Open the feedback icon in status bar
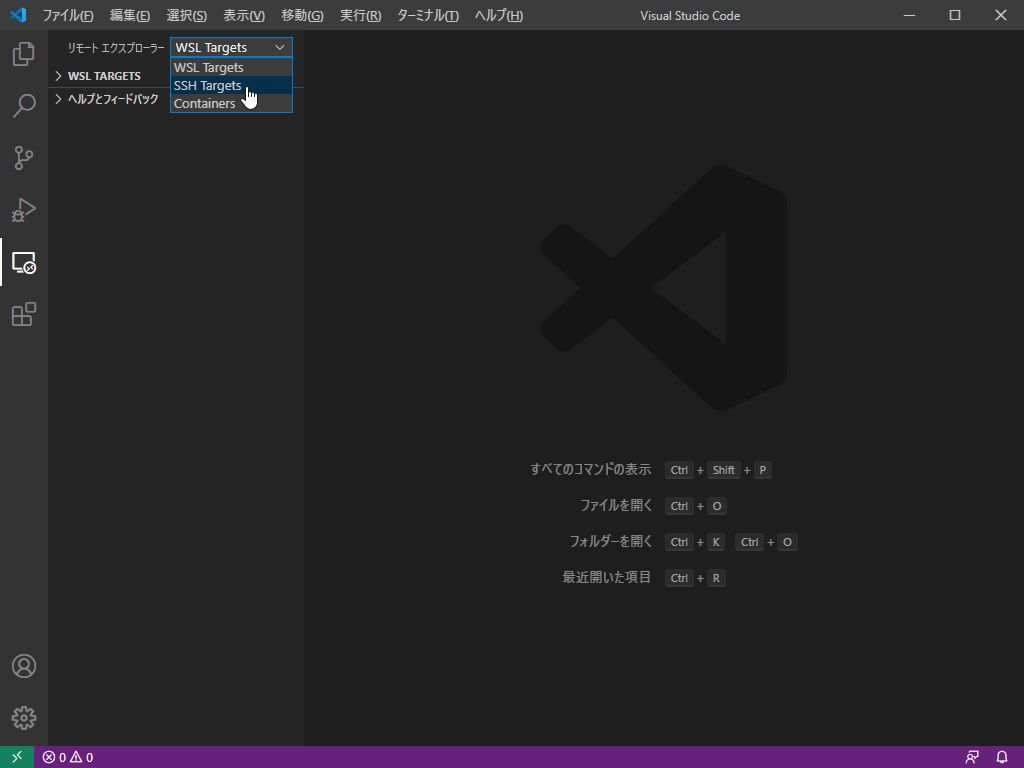Screen dimensions: 1024x768 [x=972, y=757]
